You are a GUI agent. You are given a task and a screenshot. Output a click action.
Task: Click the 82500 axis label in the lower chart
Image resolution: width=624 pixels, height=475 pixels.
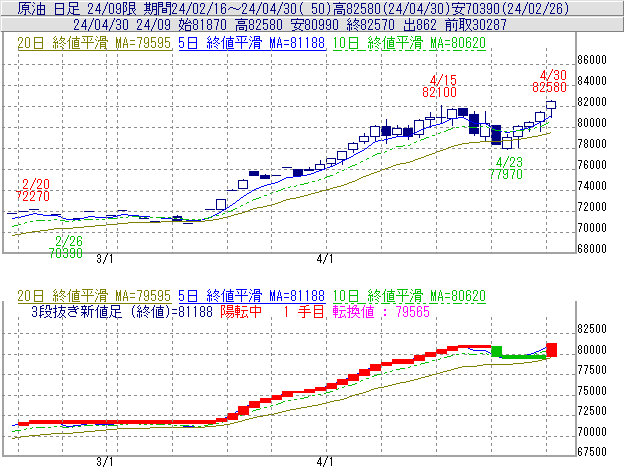point(592,329)
